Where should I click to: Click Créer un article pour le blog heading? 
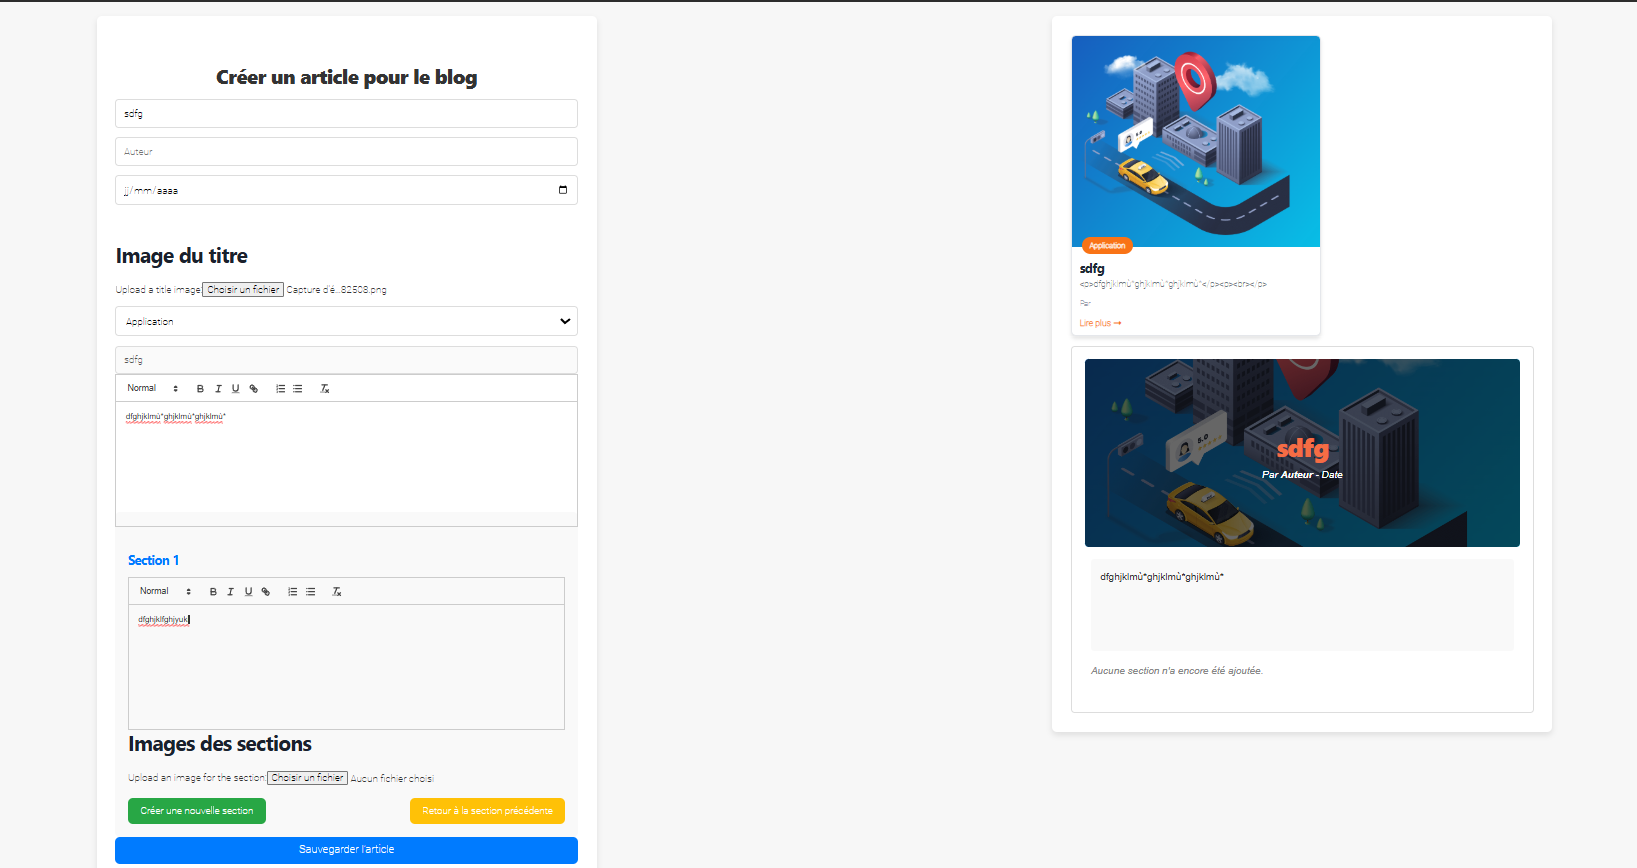point(346,78)
